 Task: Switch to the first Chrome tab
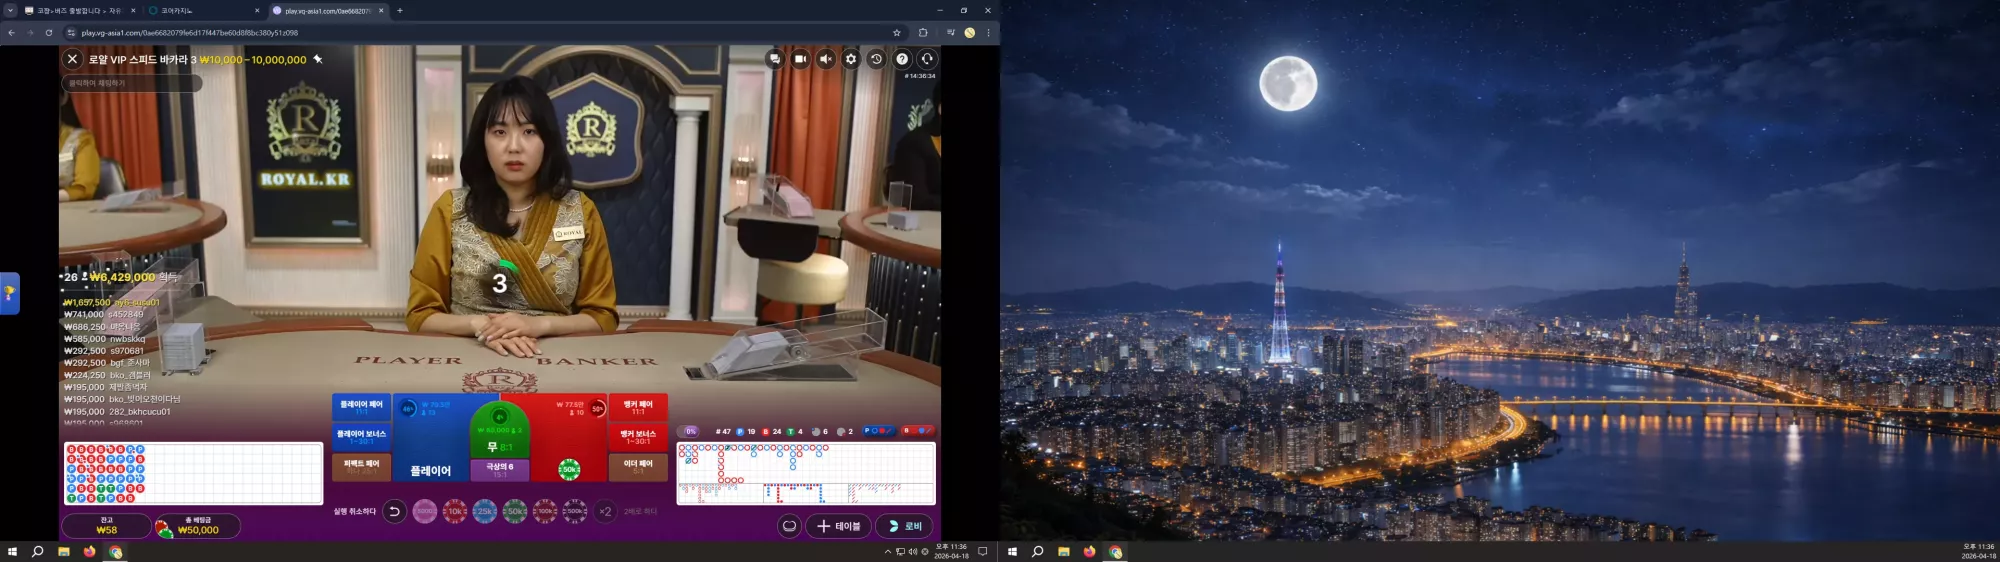80,11
